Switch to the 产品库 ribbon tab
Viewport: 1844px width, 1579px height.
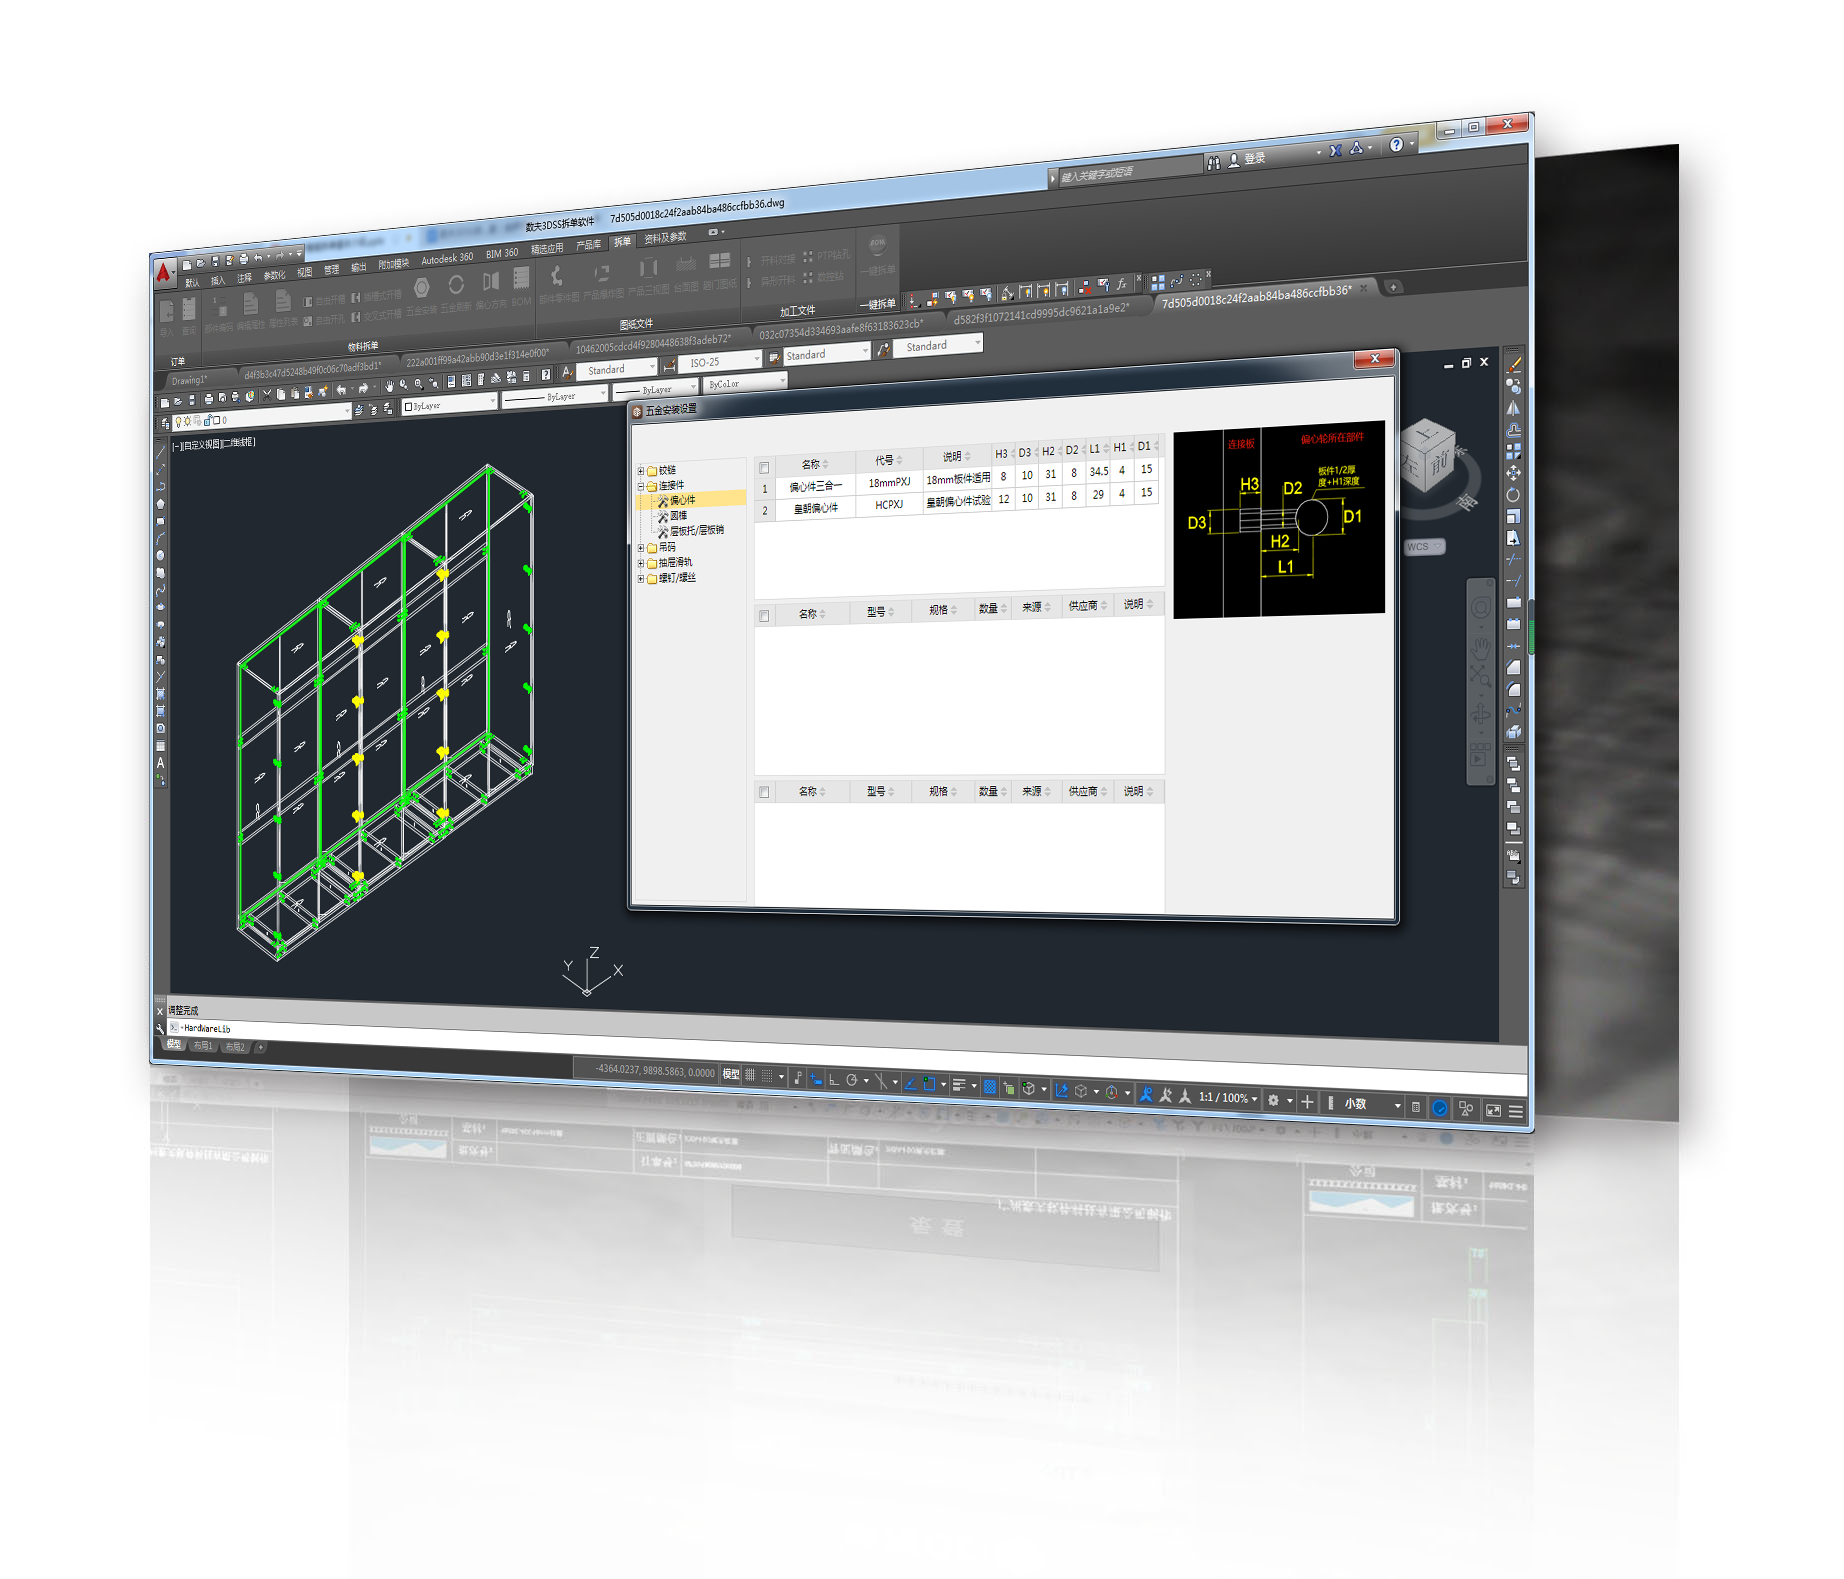coord(588,245)
